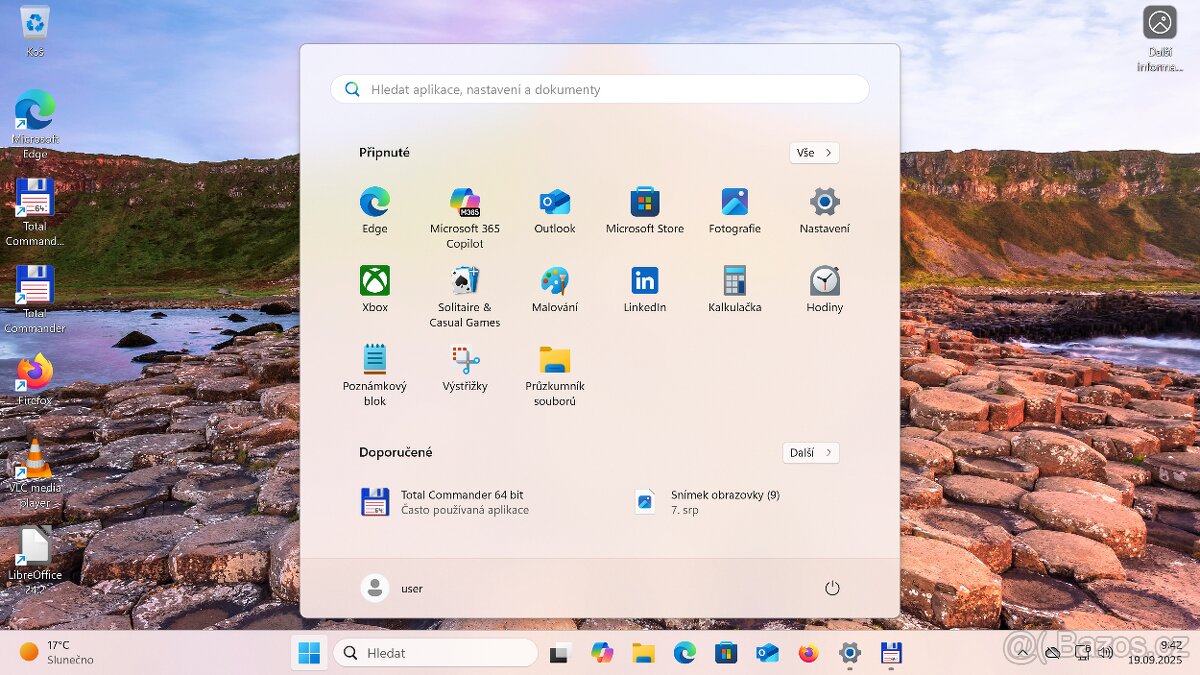
Task: Open Microsoft 365 Copilot from pinned apps
Action: 465,203
